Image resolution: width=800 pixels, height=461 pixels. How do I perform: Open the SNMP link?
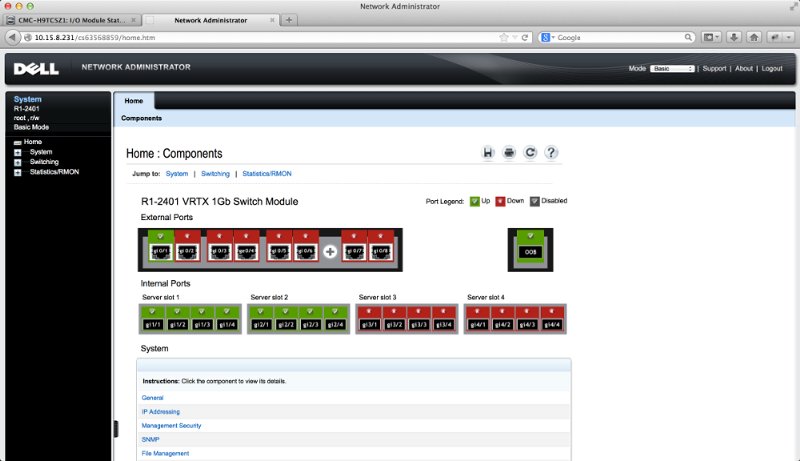click(x=151, y=439)
